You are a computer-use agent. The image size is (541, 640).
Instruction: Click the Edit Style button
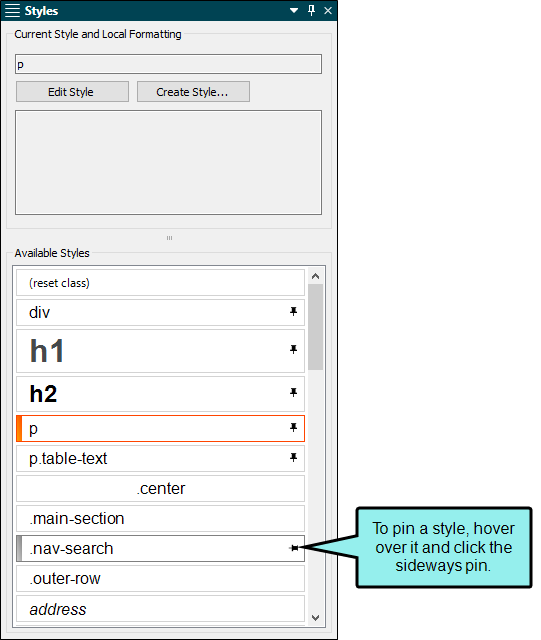72,91
